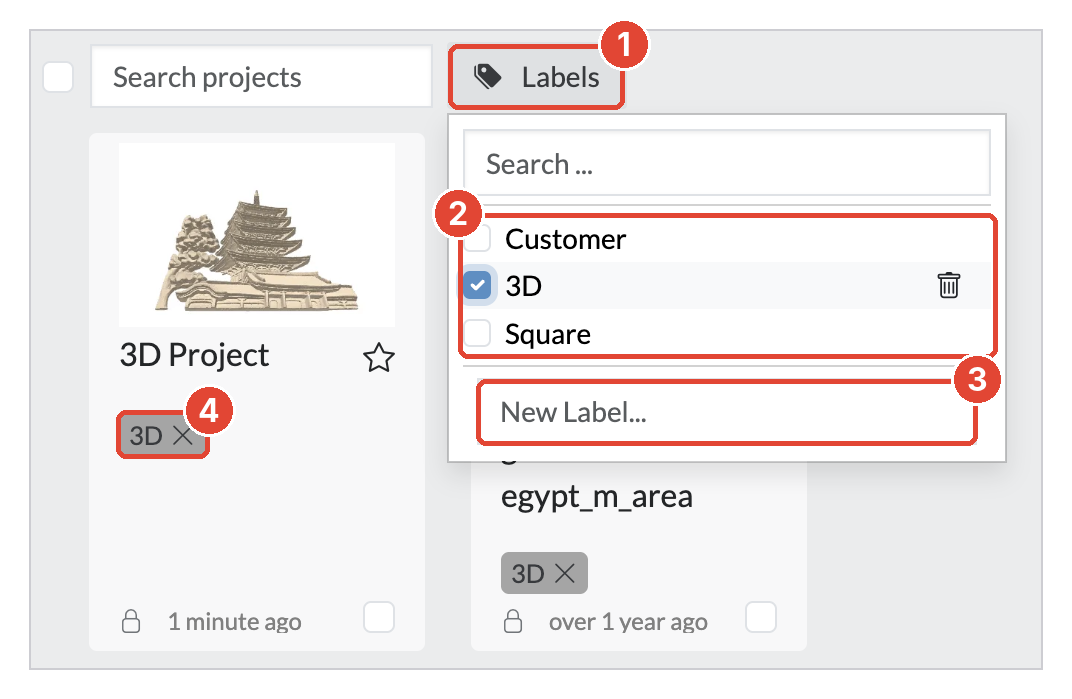Click the Square label text

click(x=548, y=334)
